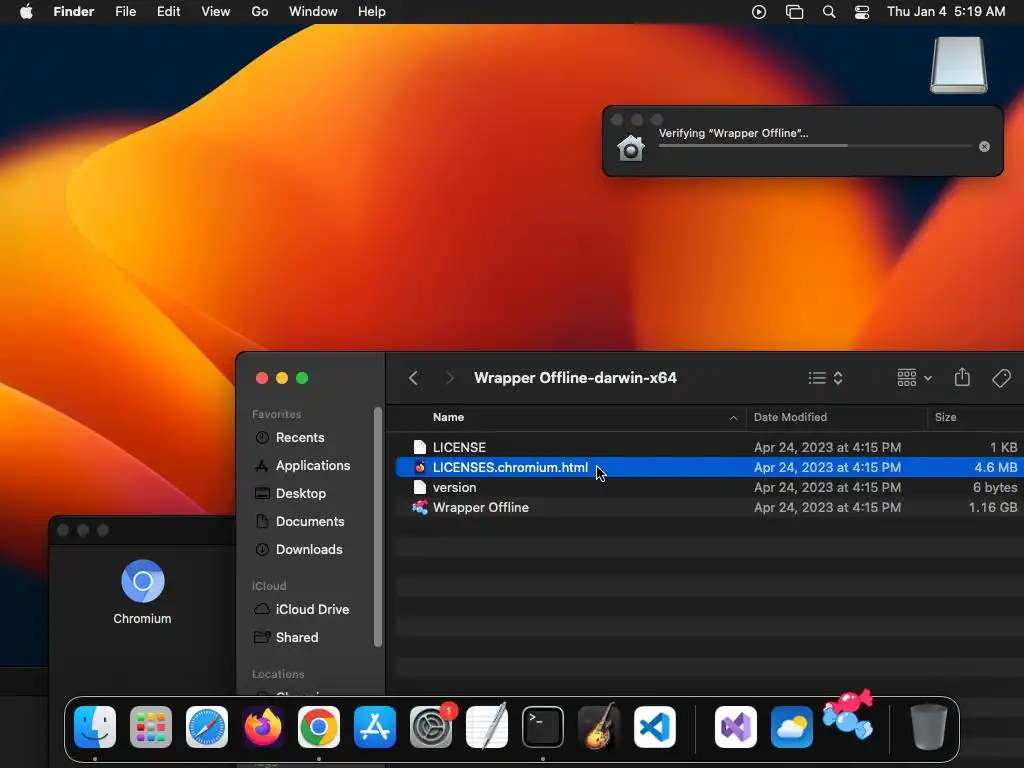Cancel the Wrapper Offline verification
Image resolution: width=1024 pixels, height=768 pixels.
[984, 146]
